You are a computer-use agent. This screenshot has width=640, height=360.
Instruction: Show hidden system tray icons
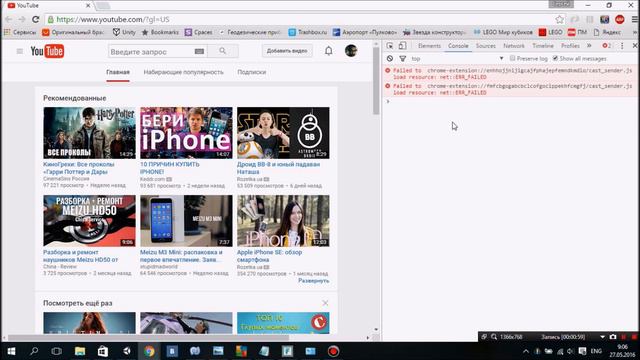coord(526,351)
